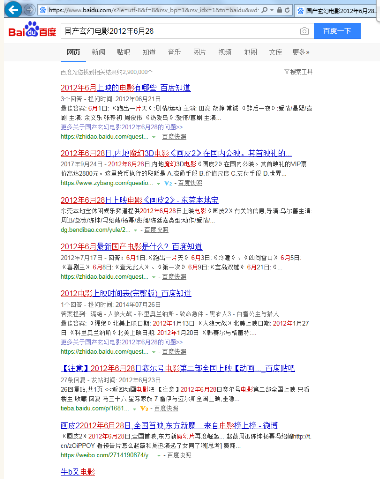Expand the 更多» category menu
The width and height of the screenshot is (380, 479).
coord(301,52)
